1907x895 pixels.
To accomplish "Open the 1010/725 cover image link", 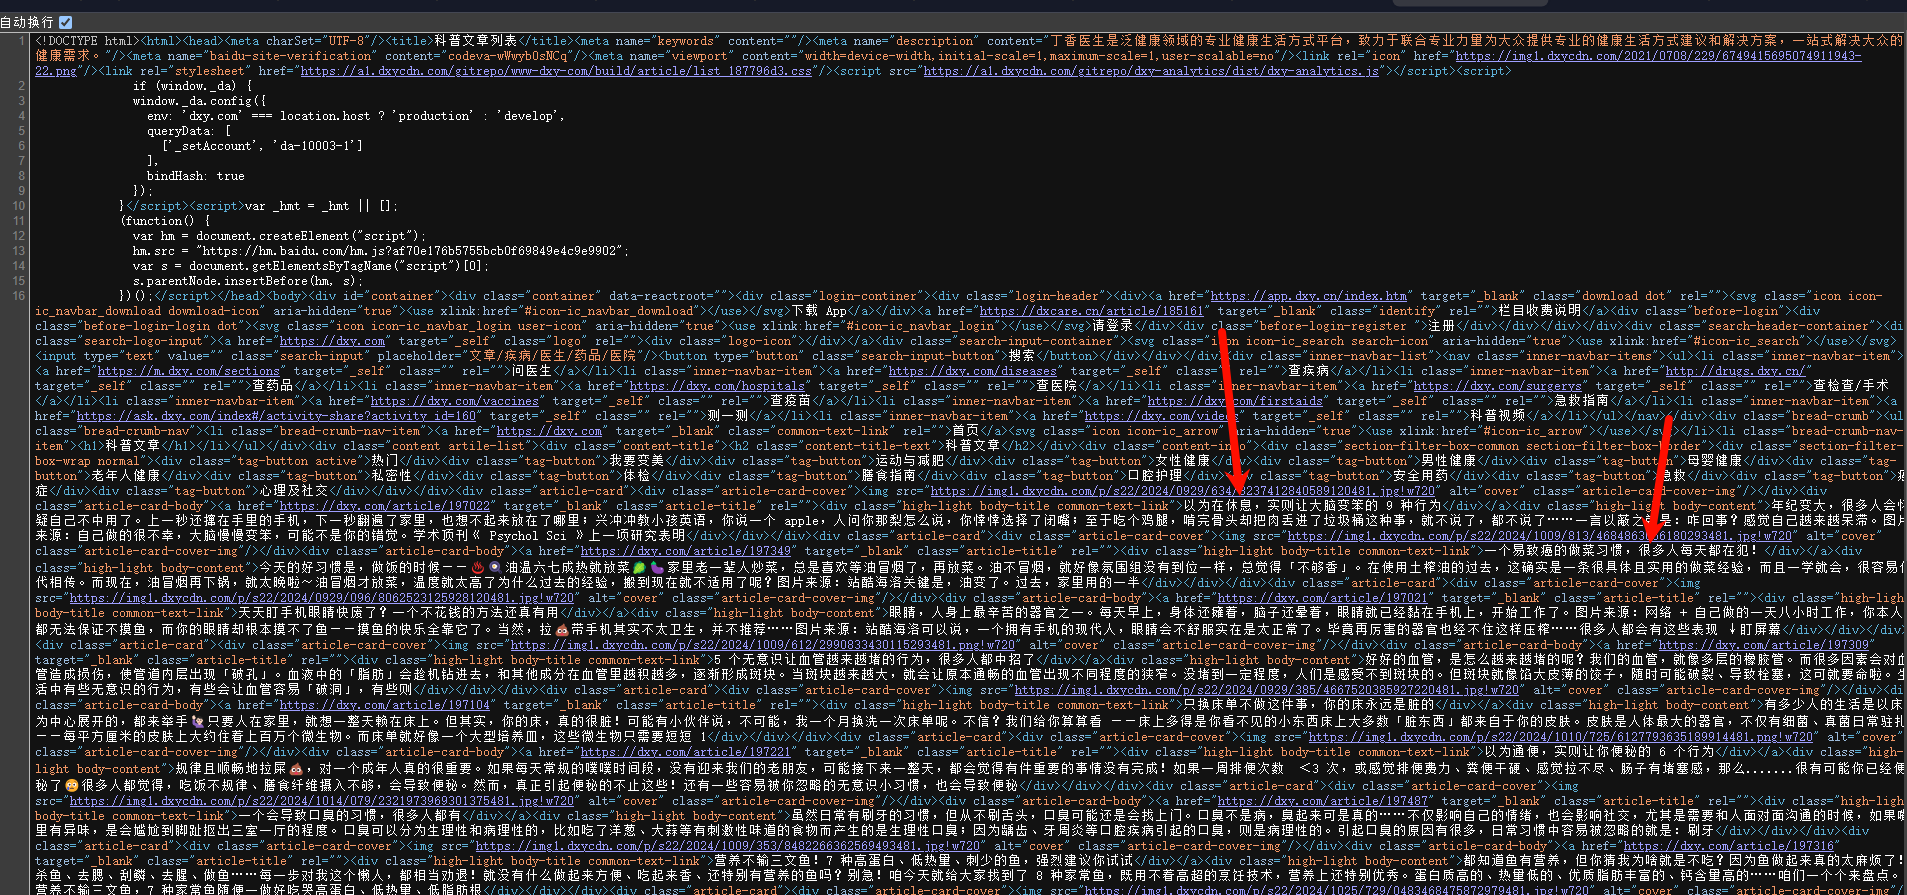I will (1560, 737).
